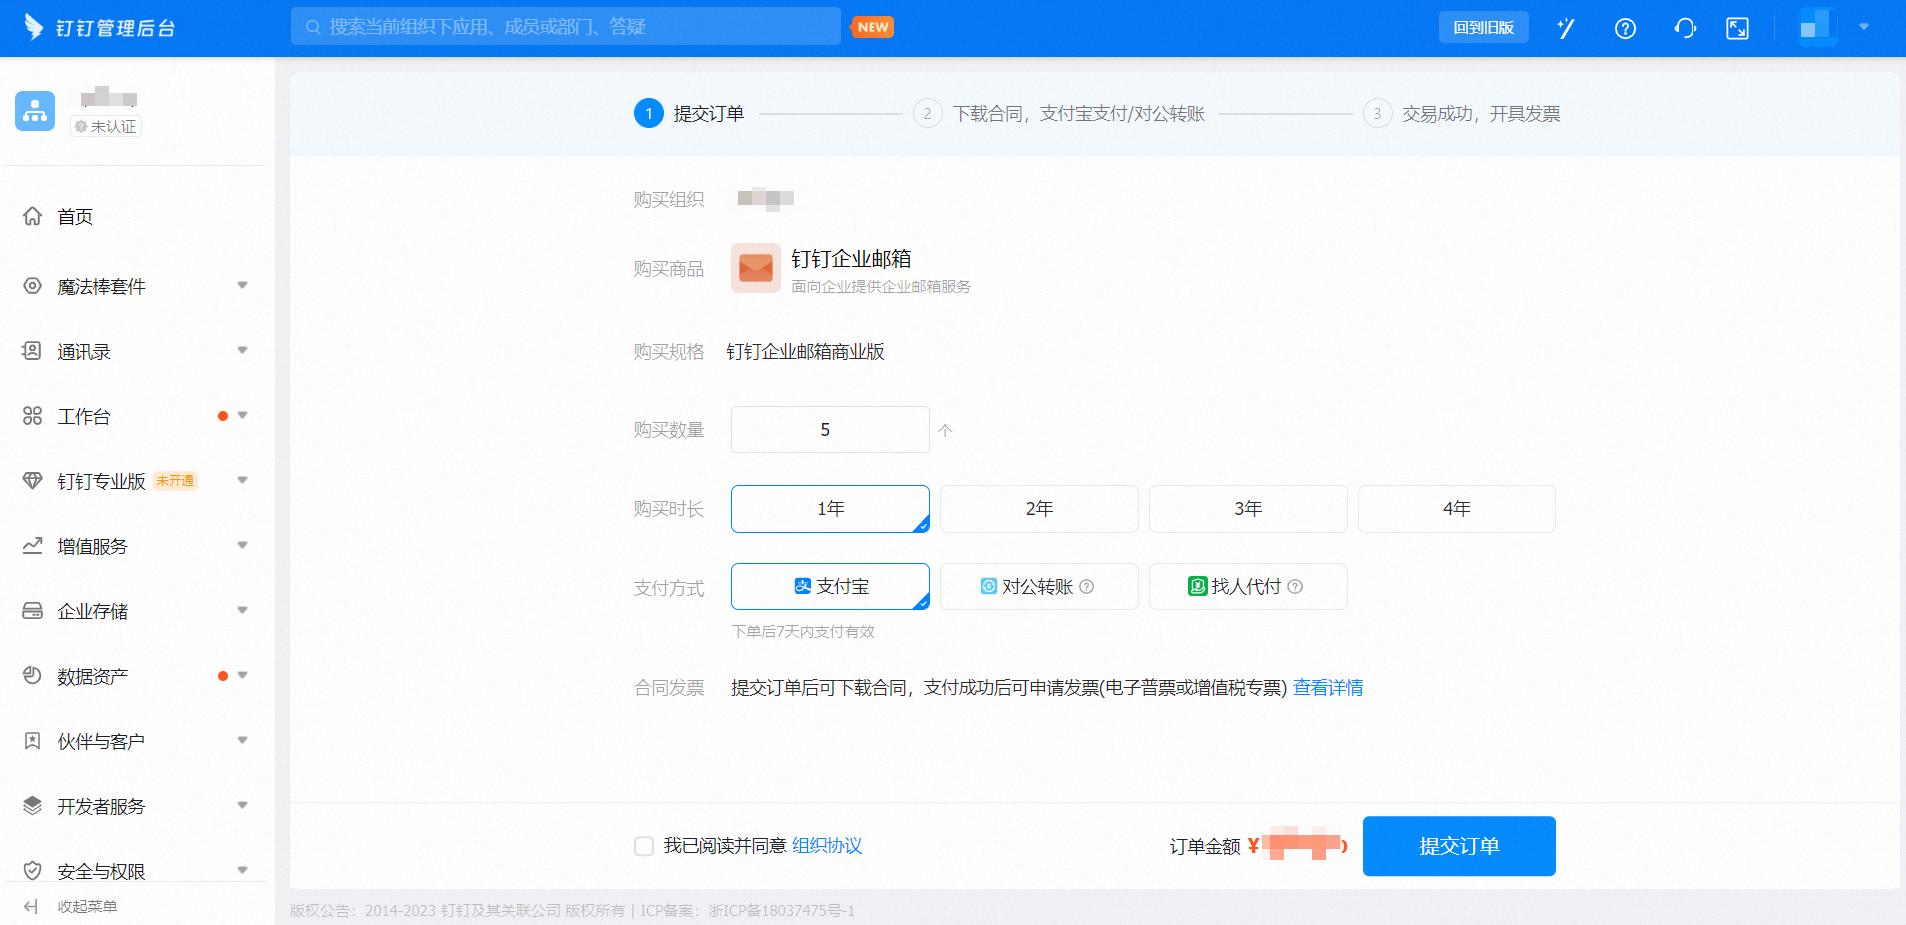This screenshot has width=1906, height=925.
Task: Click the purchase quantity input field
Action: pos(830,430)
